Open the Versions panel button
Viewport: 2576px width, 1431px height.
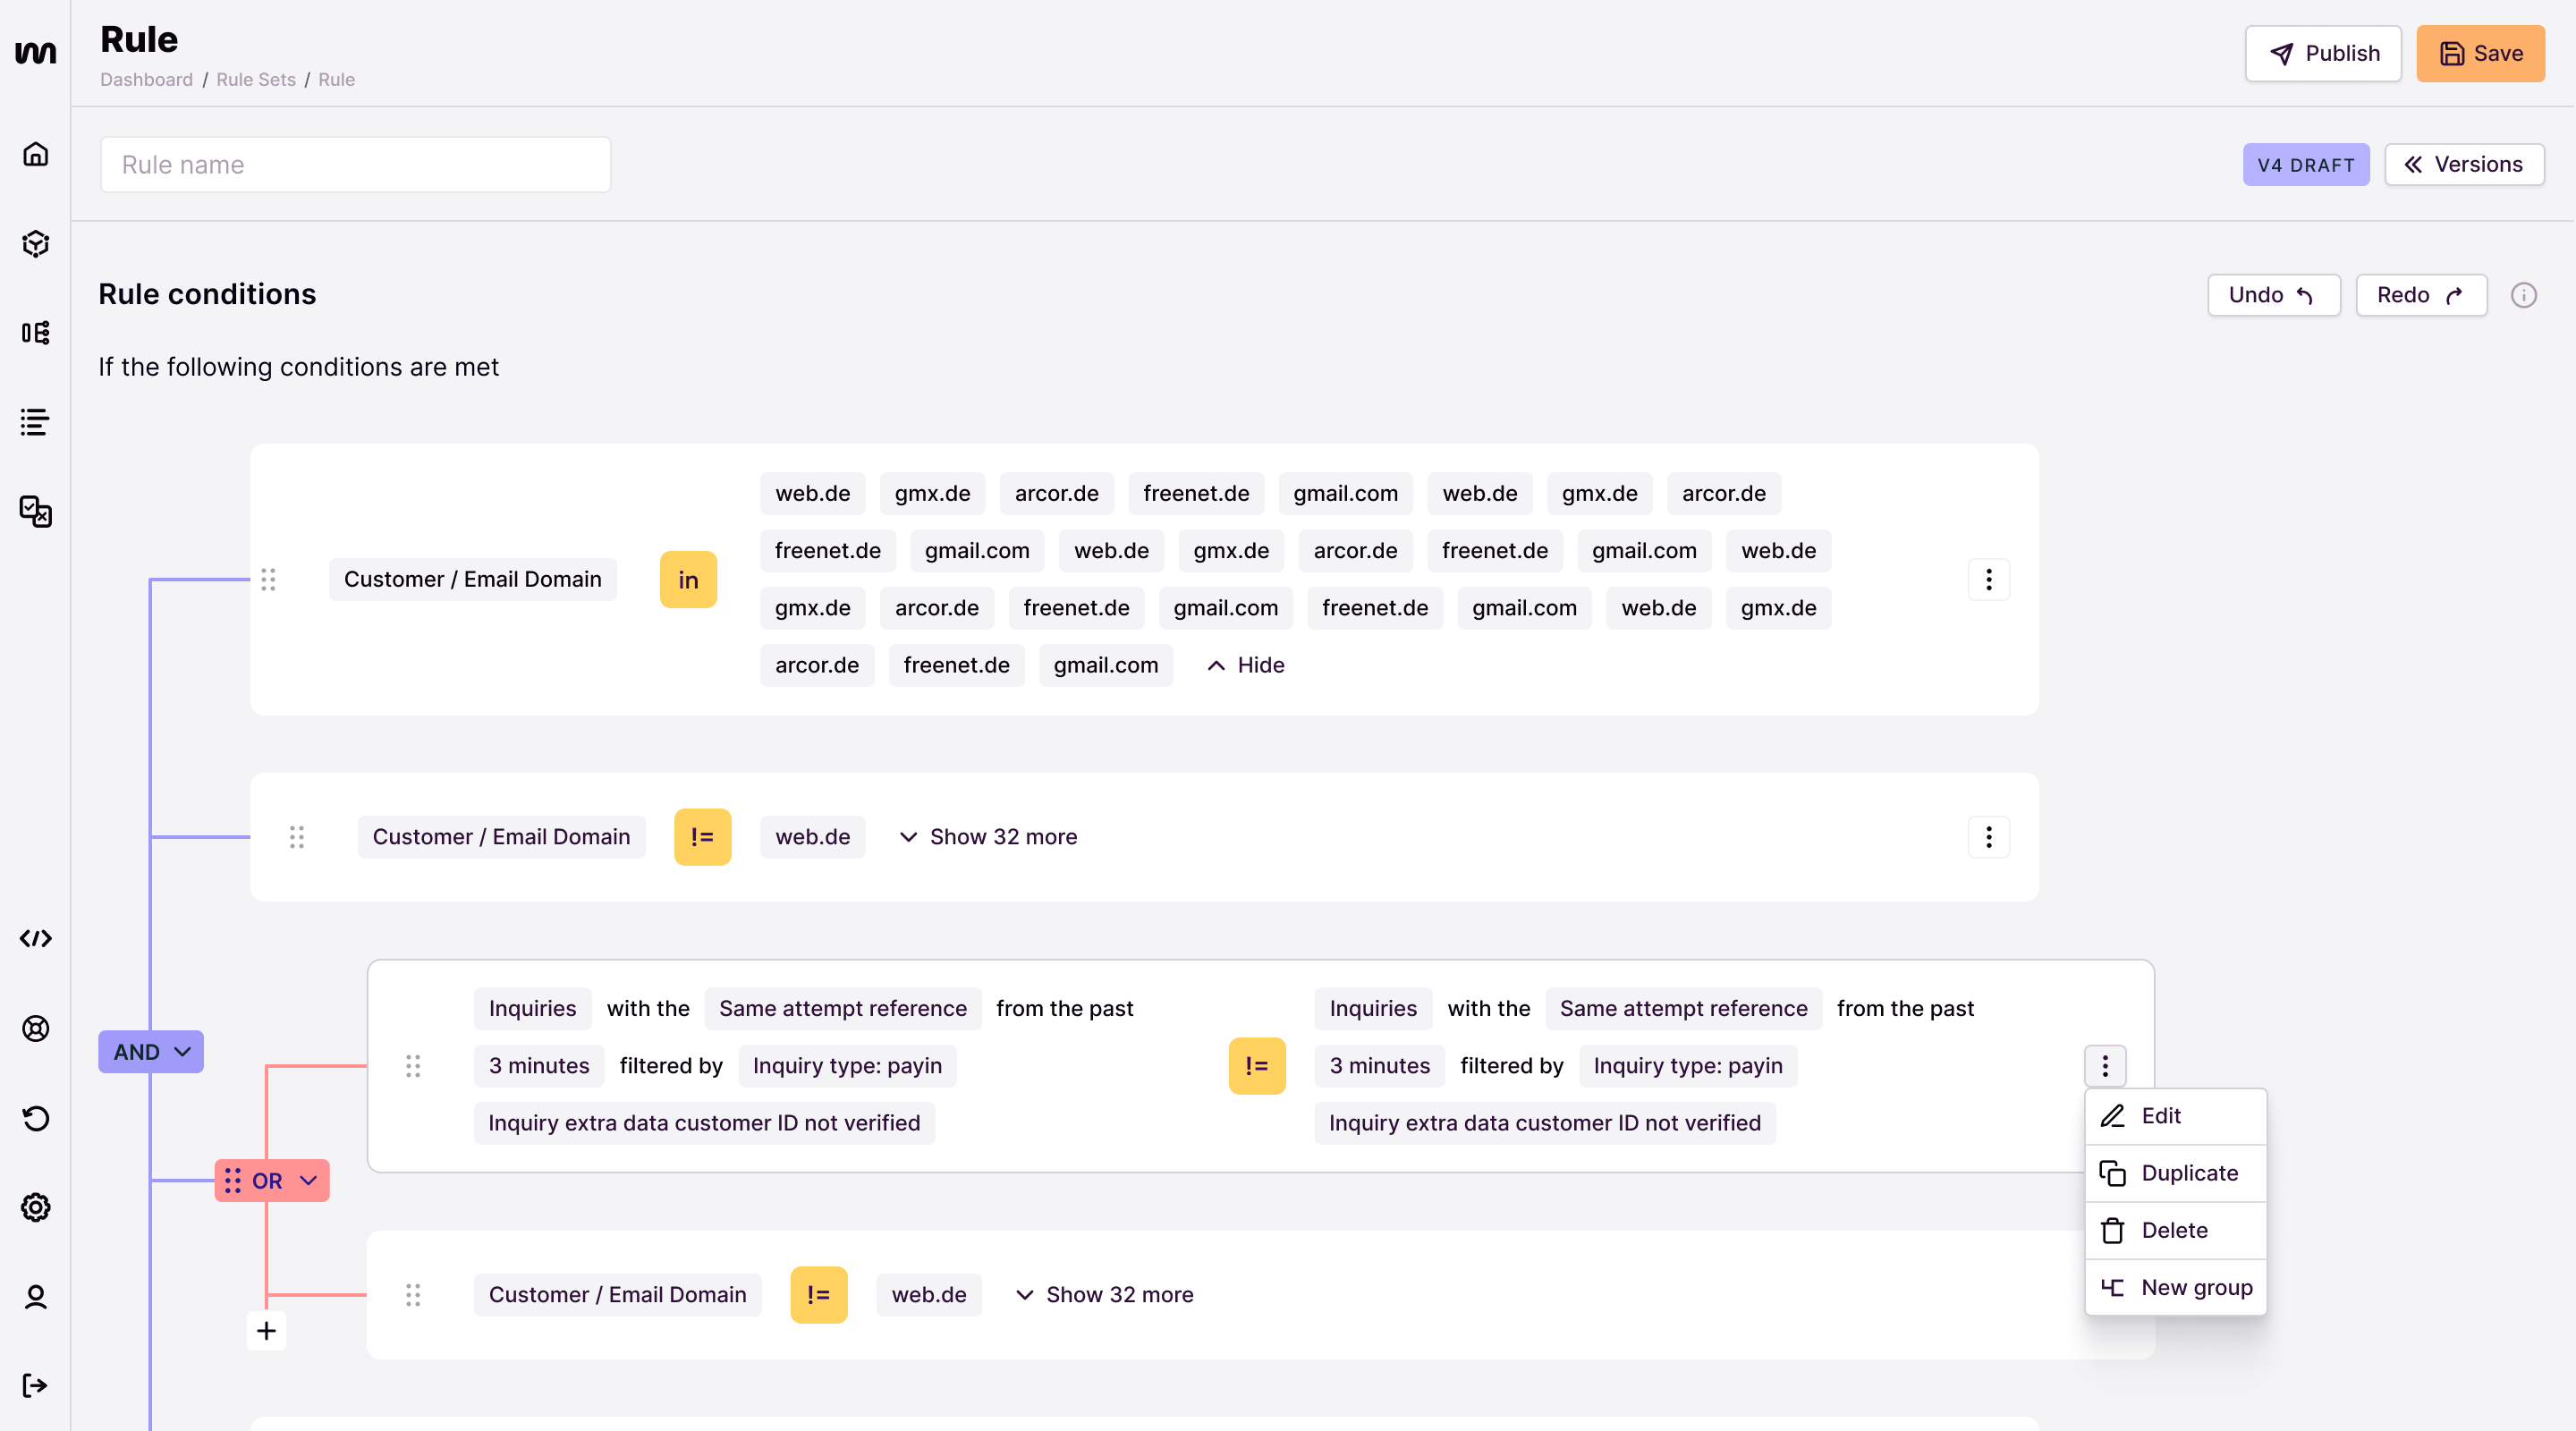tap(2463, 164)
